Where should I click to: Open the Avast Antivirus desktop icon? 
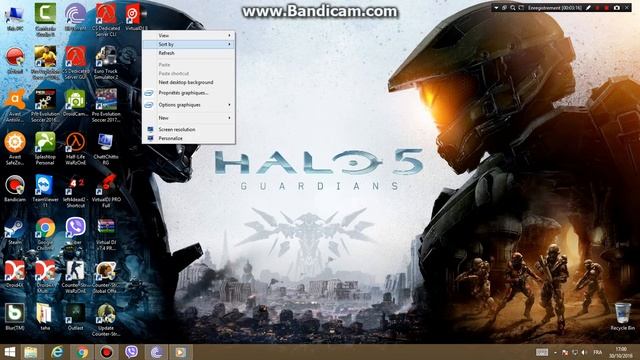[x=15, y=105]
